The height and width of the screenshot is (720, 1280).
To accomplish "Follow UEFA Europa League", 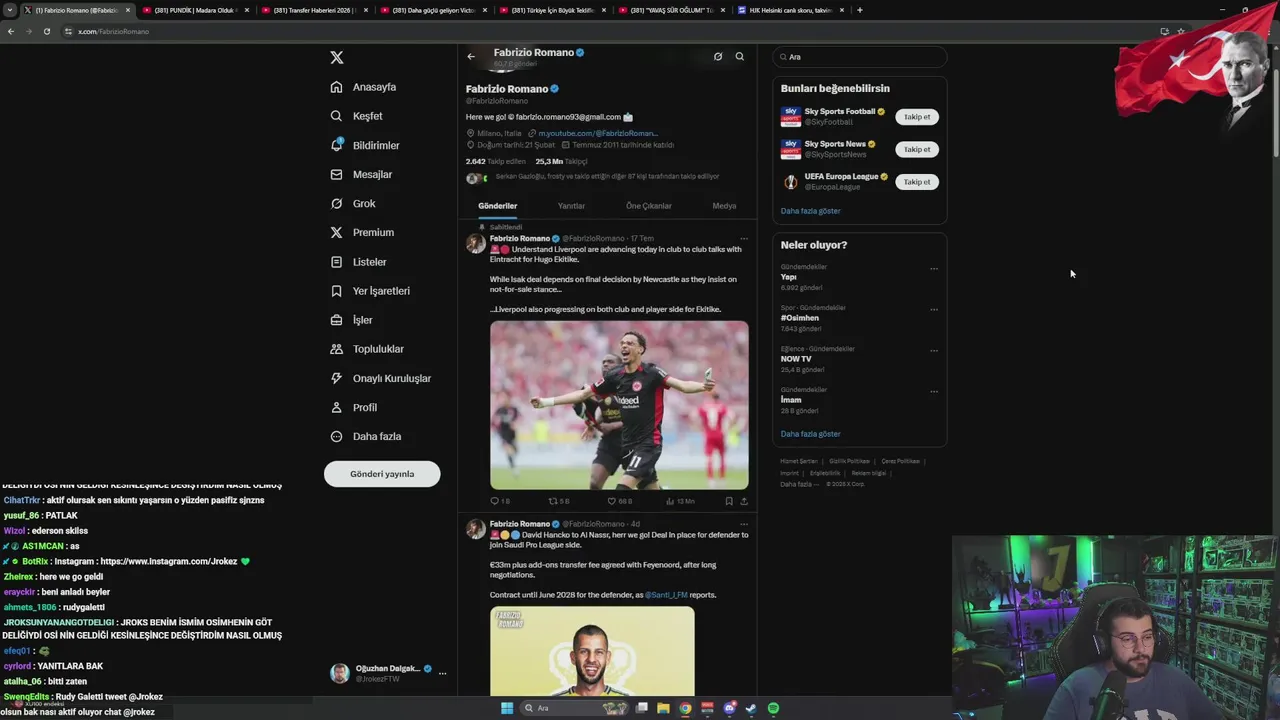I will tap(917, 182).
